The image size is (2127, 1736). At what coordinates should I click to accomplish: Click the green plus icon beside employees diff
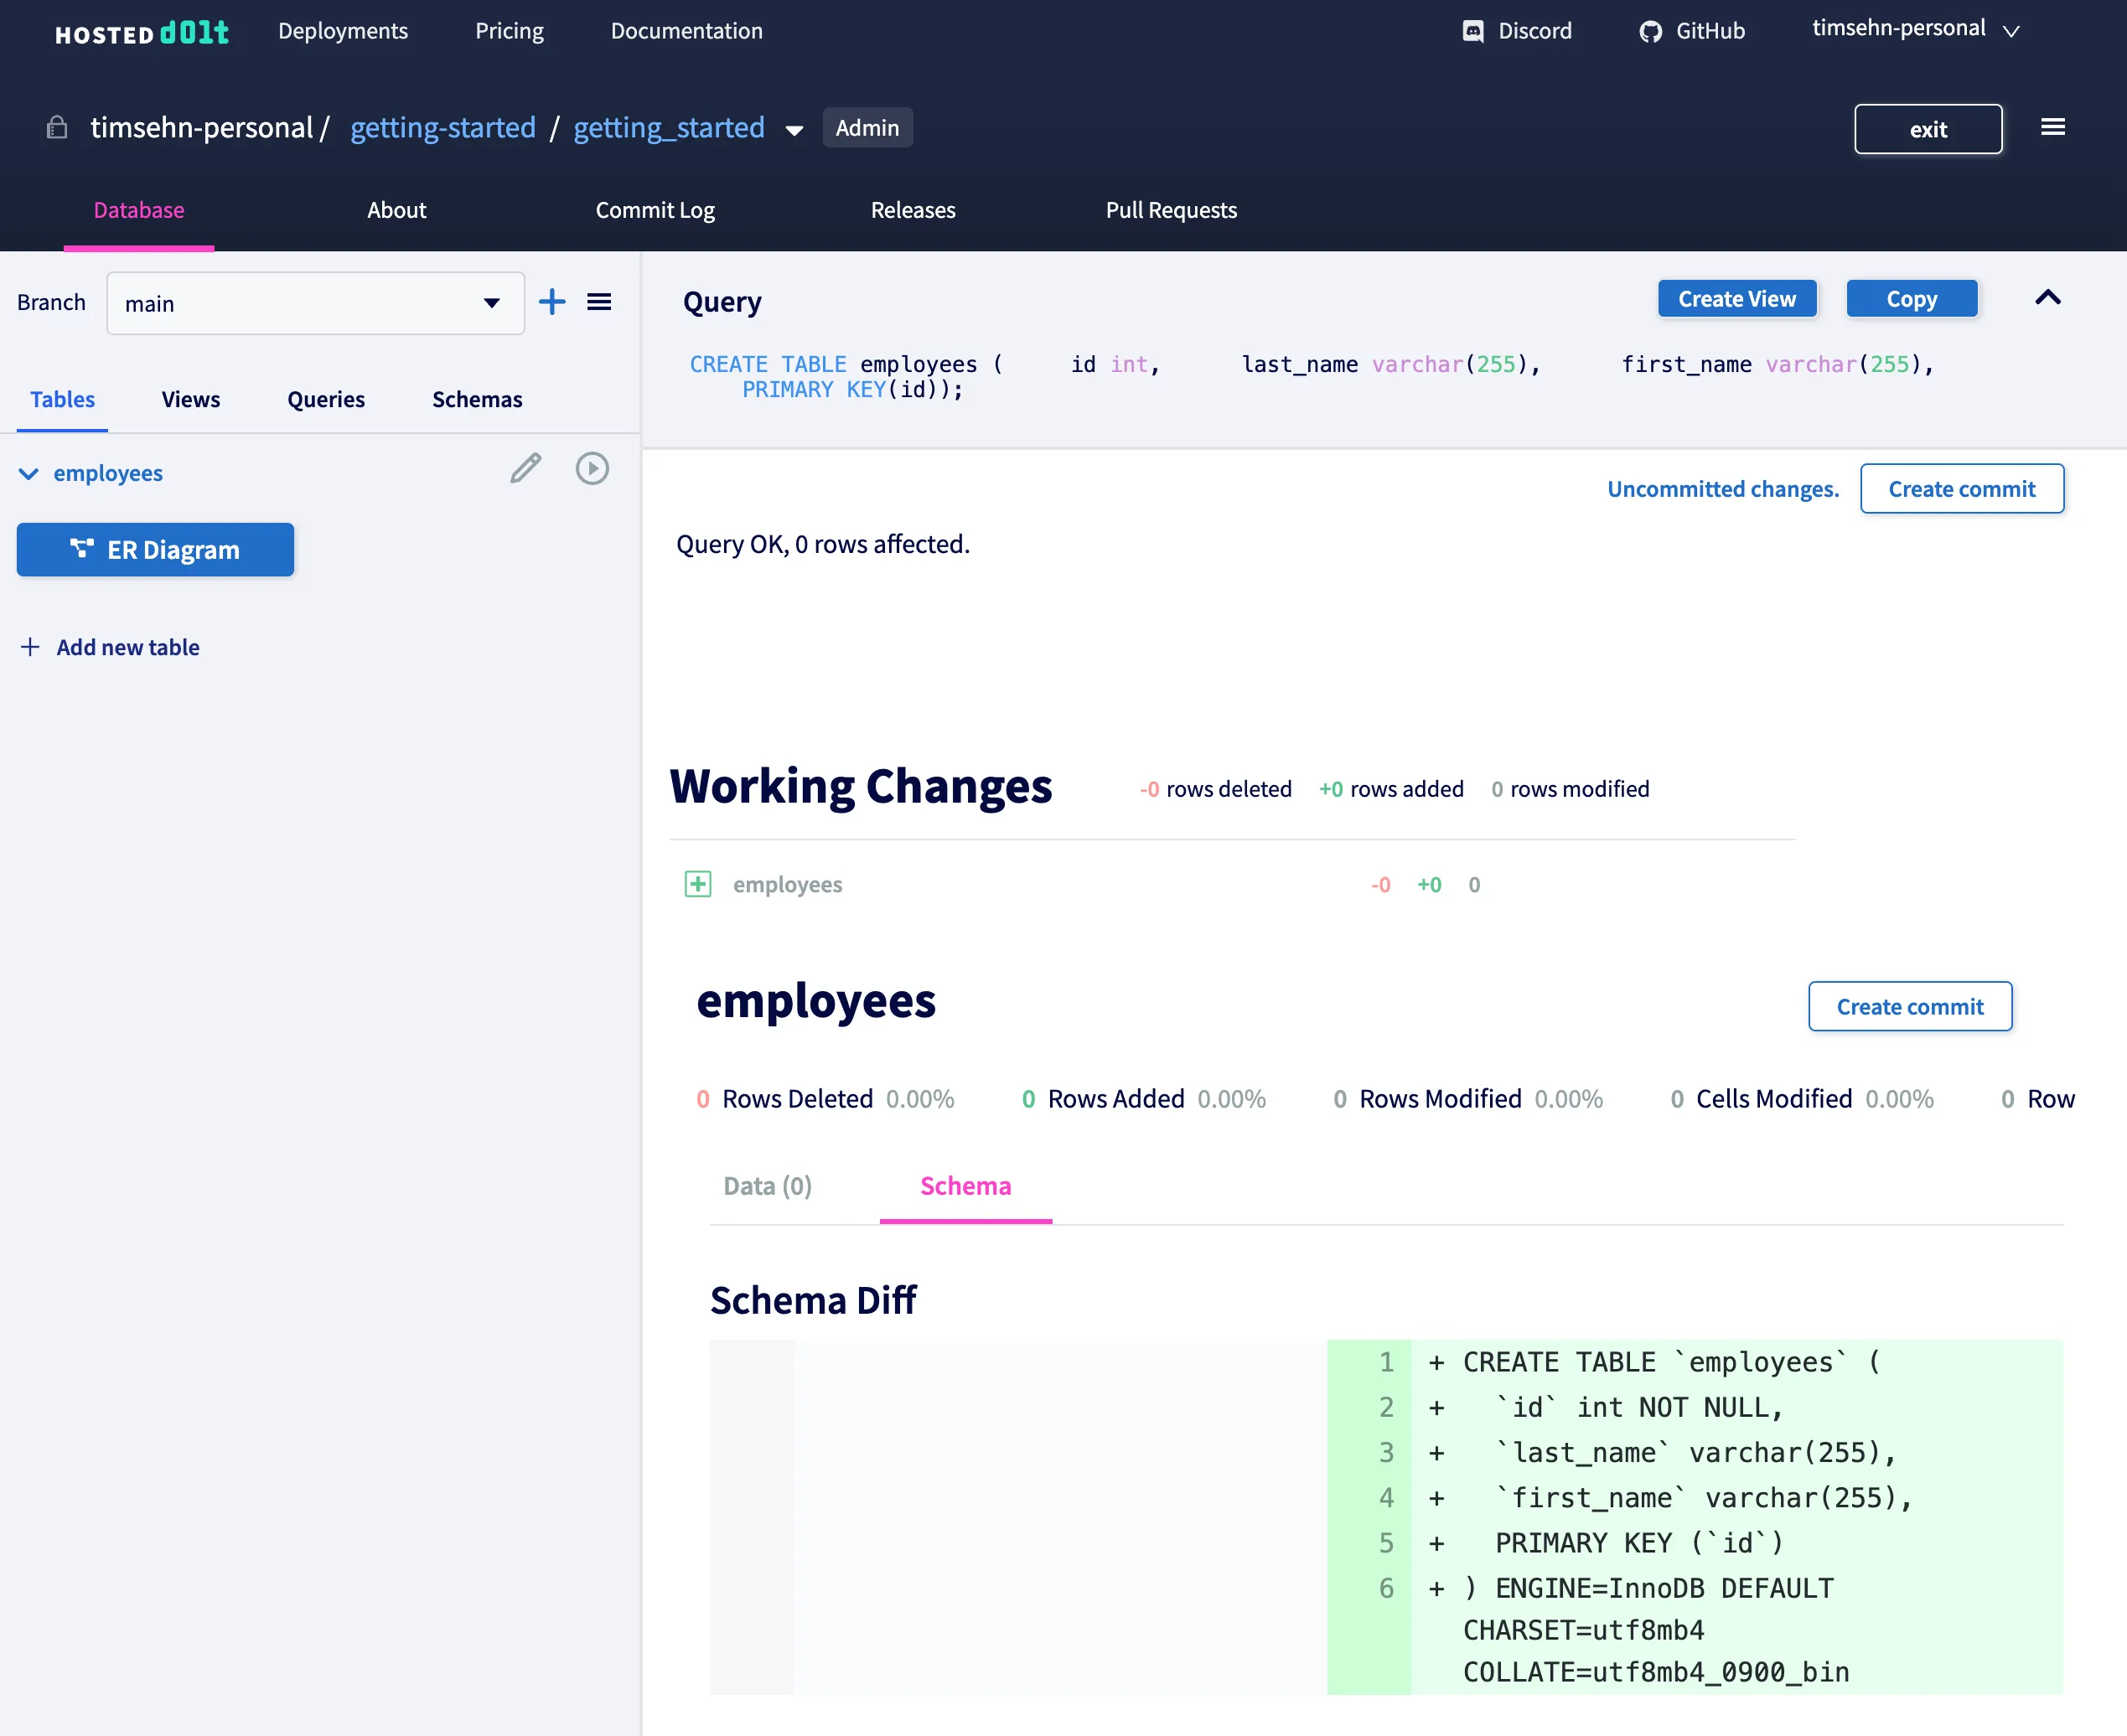[x=698, y=884]
